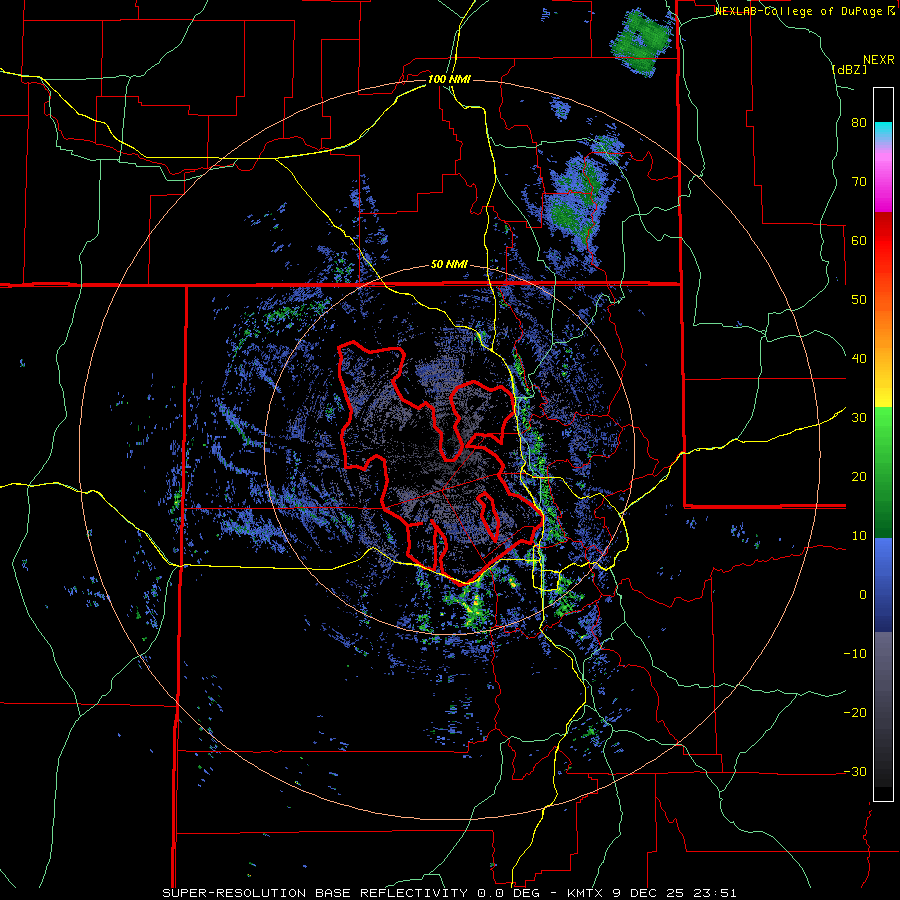The image size is (900, 900).
Task: Click the 0 value on the dBZ scale
Action: pyautogui.click(x=863, y=595)
